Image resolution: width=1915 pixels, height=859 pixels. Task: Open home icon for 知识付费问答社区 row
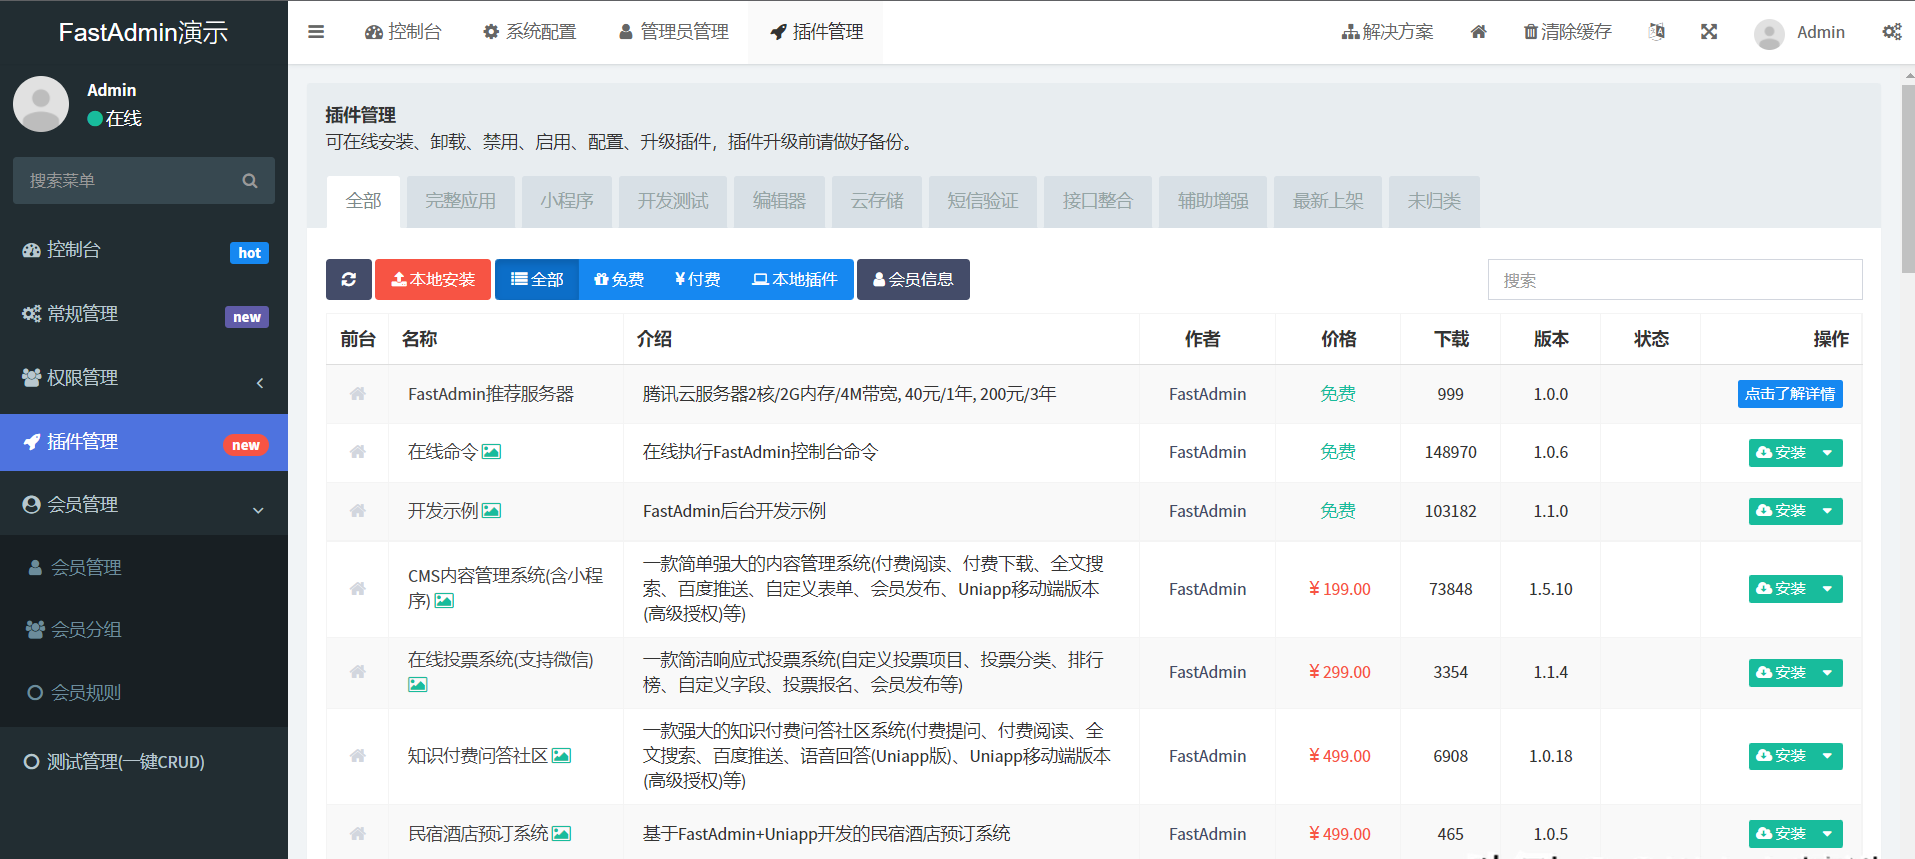coord(357,756)
